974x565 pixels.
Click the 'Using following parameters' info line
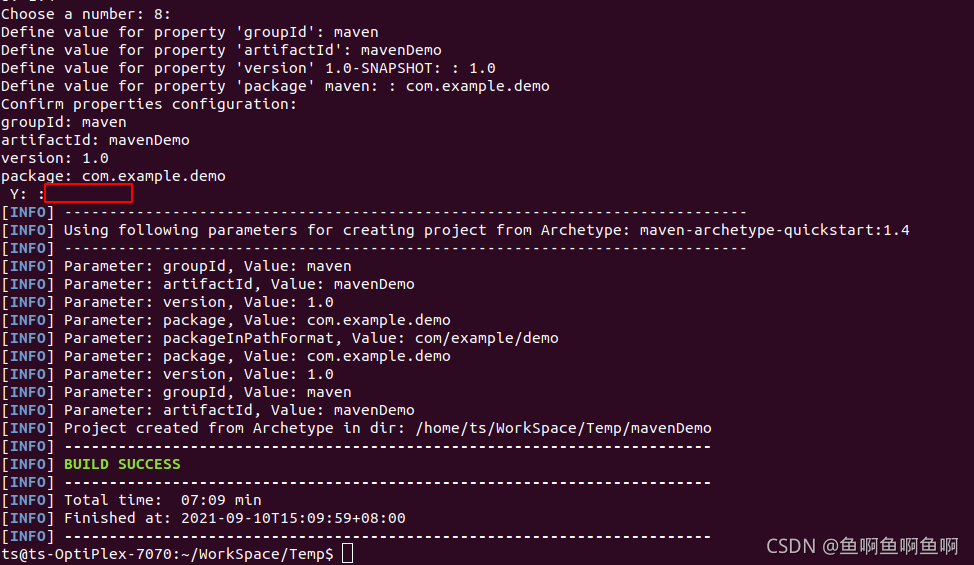coord(486,230)
